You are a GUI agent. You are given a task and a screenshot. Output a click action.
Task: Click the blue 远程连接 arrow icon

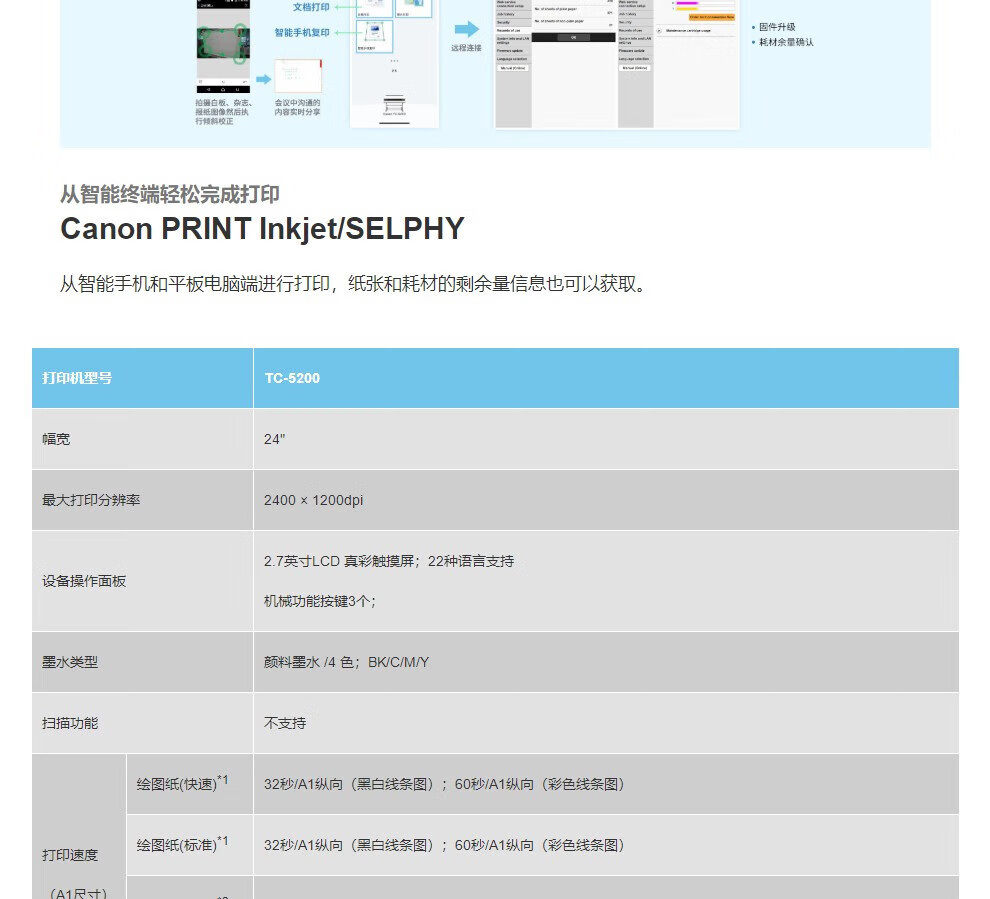[467, 29]
